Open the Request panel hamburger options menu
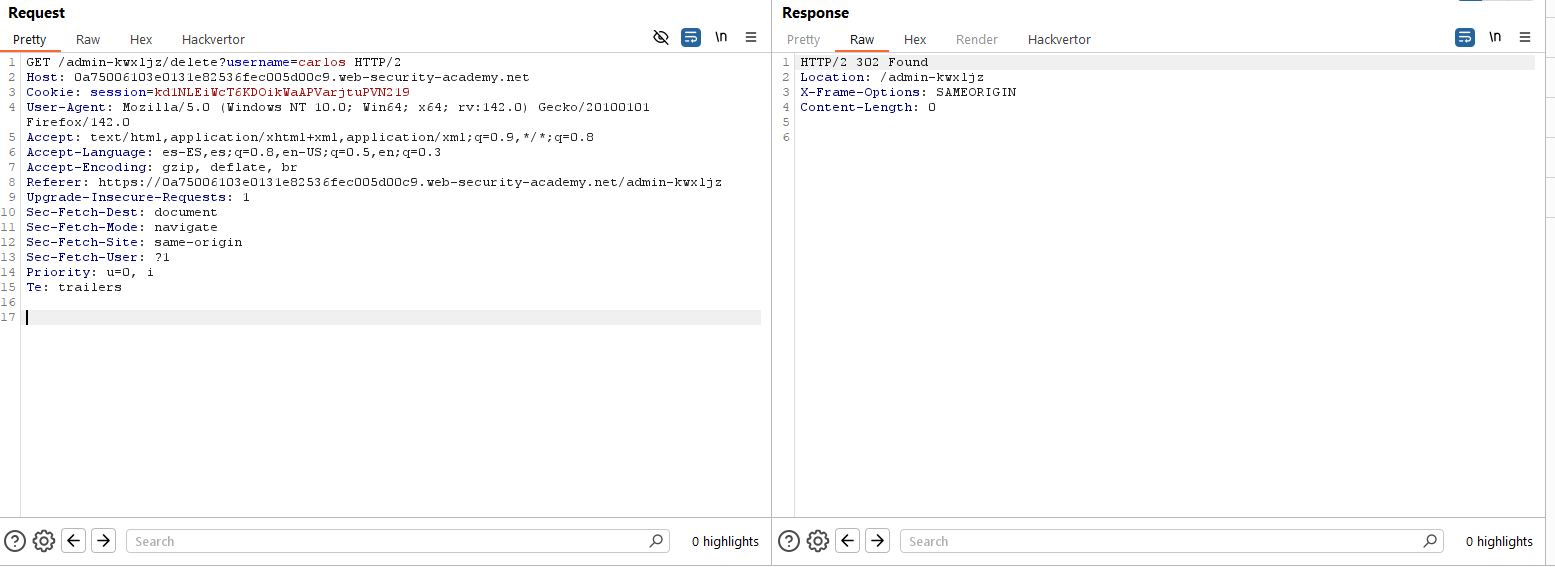This screenshot has width=1555, height=567. 751,38
